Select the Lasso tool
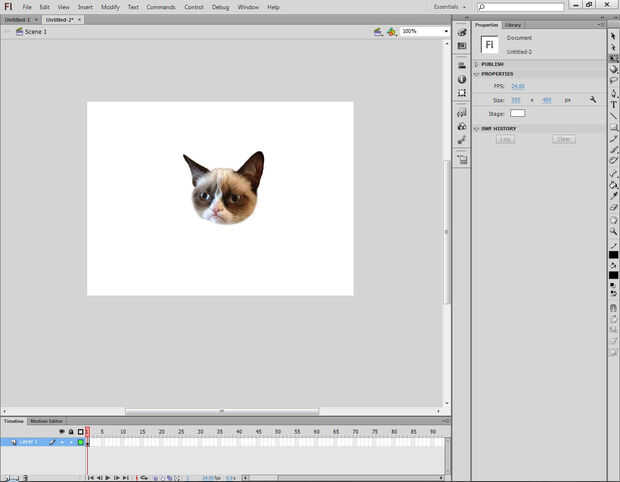This screenshot has height=482, width=620. [613, 80]
